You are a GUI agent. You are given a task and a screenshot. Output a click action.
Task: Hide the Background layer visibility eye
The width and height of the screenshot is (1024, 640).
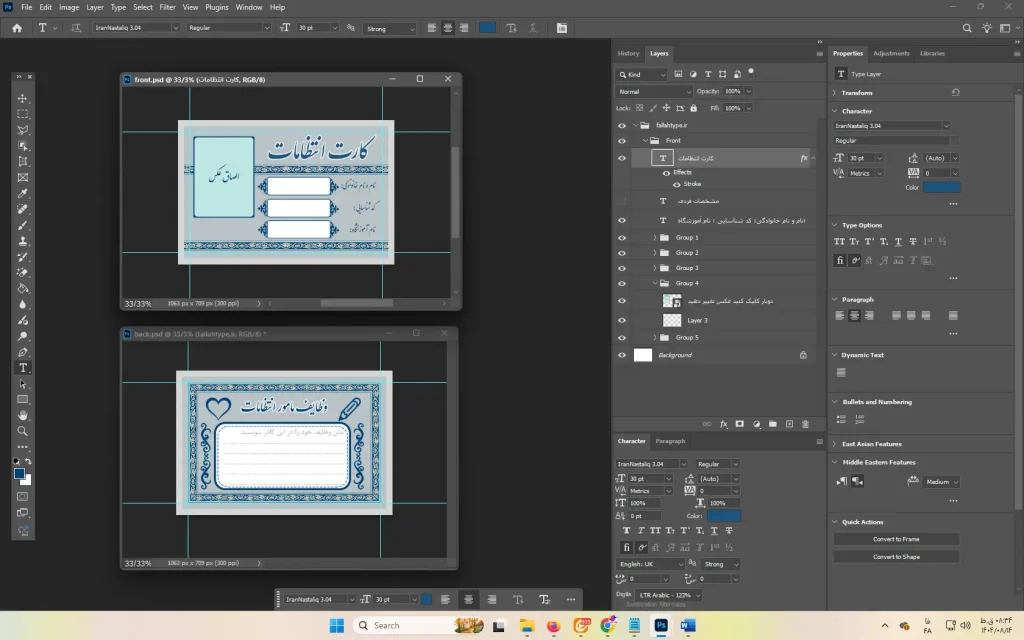point(622,355)
